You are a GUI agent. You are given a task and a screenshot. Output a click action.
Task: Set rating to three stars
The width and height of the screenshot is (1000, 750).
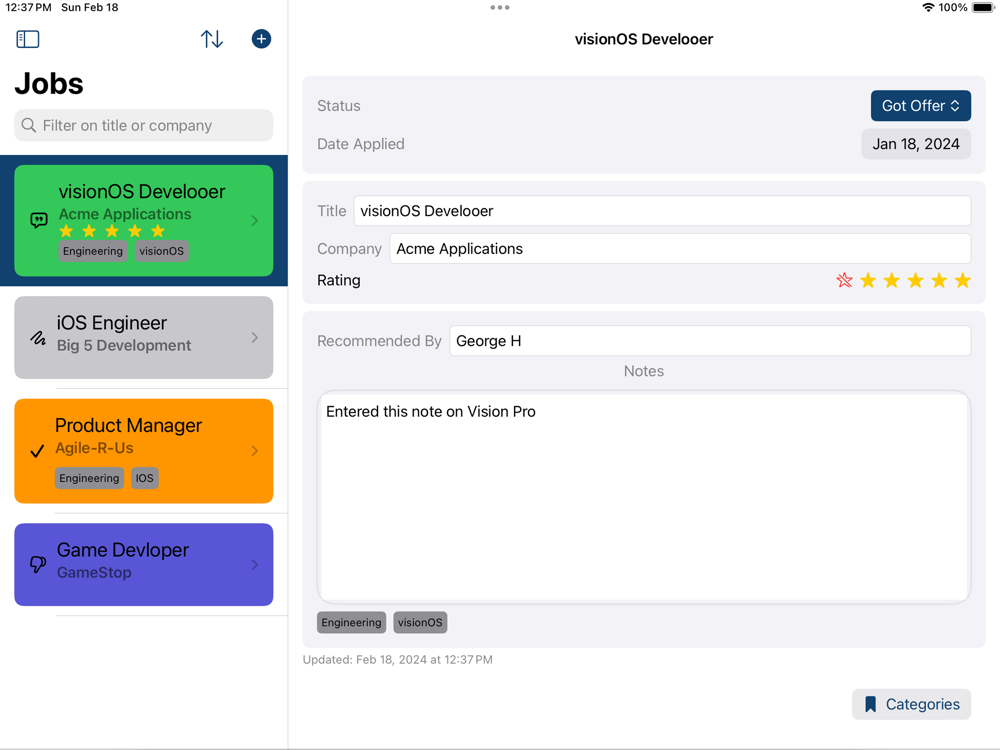(915, 280)
